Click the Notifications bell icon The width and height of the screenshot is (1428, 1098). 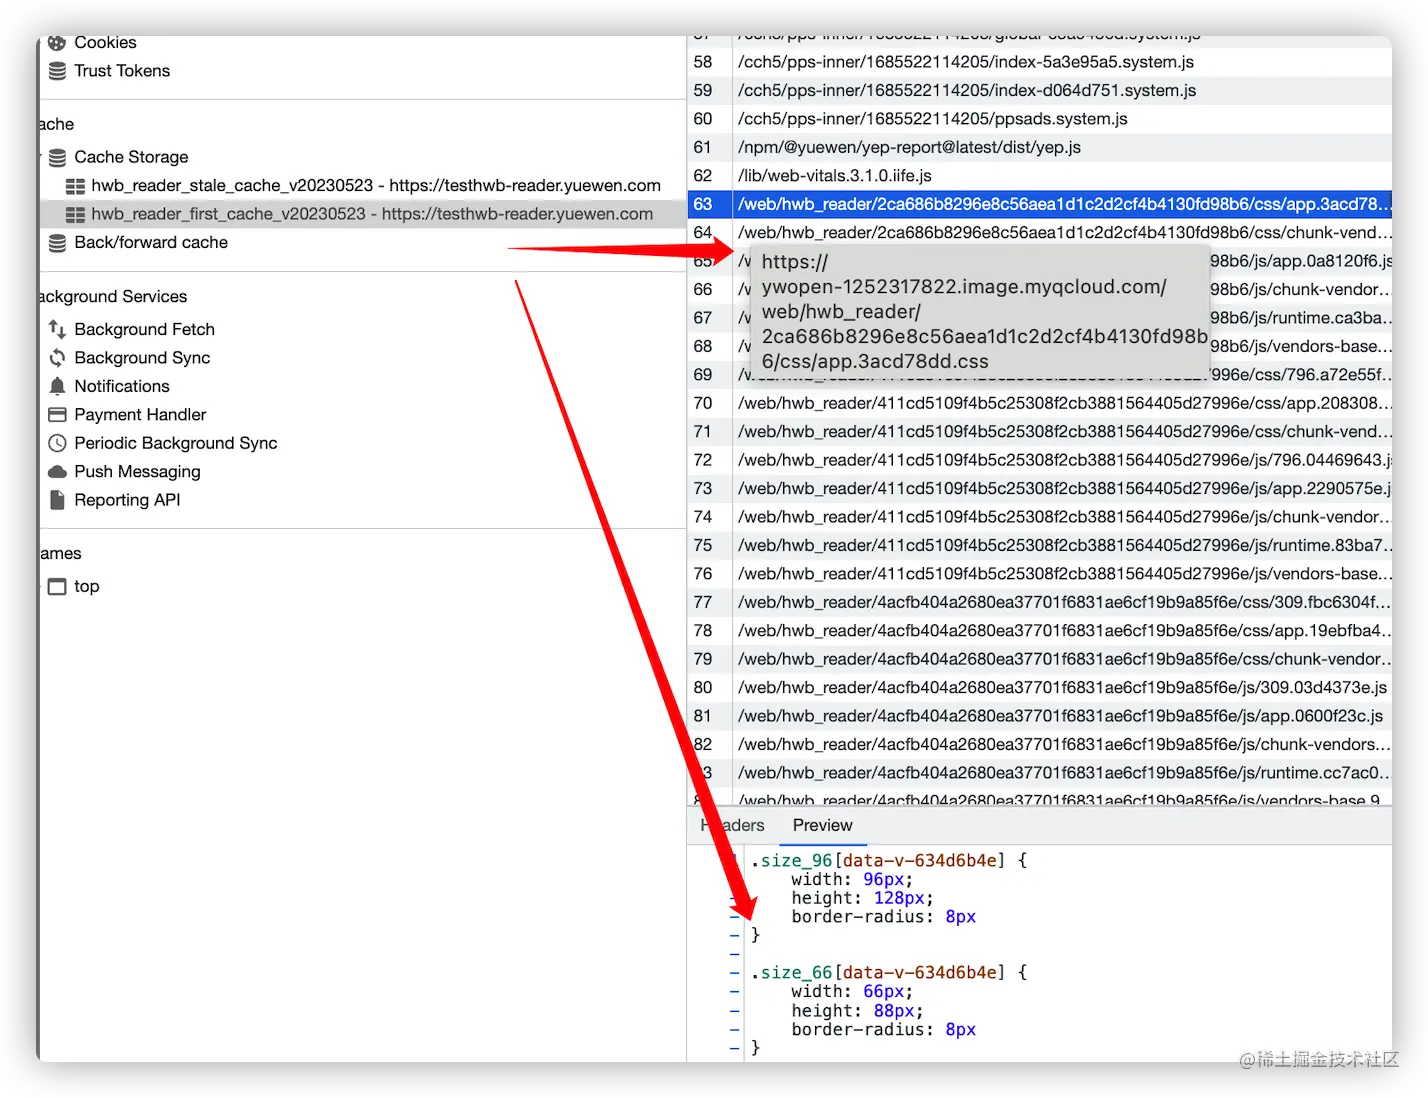click(x=57, y=386)
